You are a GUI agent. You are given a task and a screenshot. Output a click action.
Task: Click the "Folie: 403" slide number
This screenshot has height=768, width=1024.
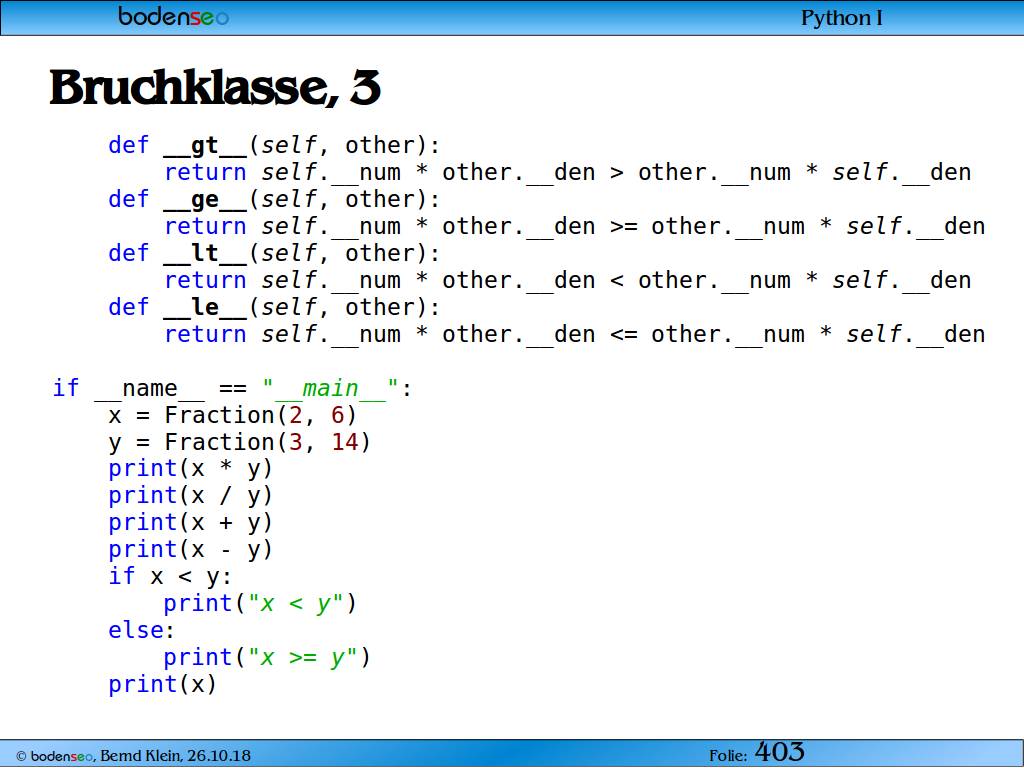tap(757, 752)
